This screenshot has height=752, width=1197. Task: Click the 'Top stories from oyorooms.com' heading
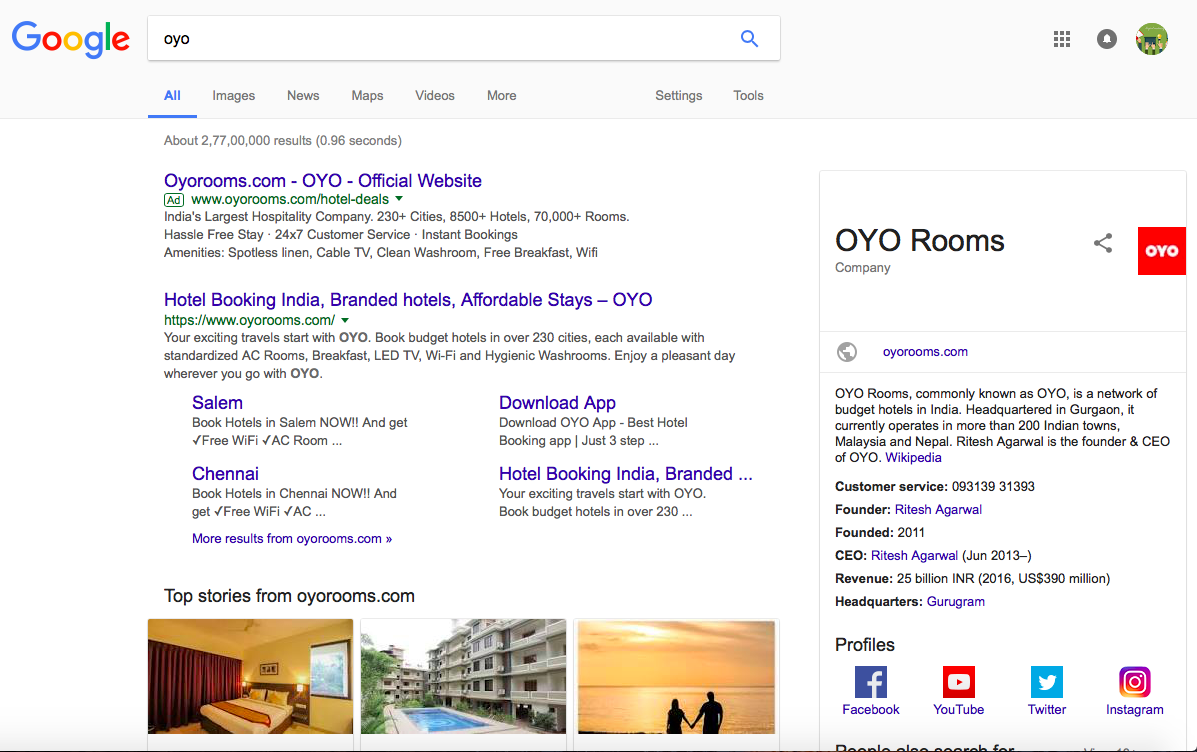pyautogui.click(x=289, y=596)
